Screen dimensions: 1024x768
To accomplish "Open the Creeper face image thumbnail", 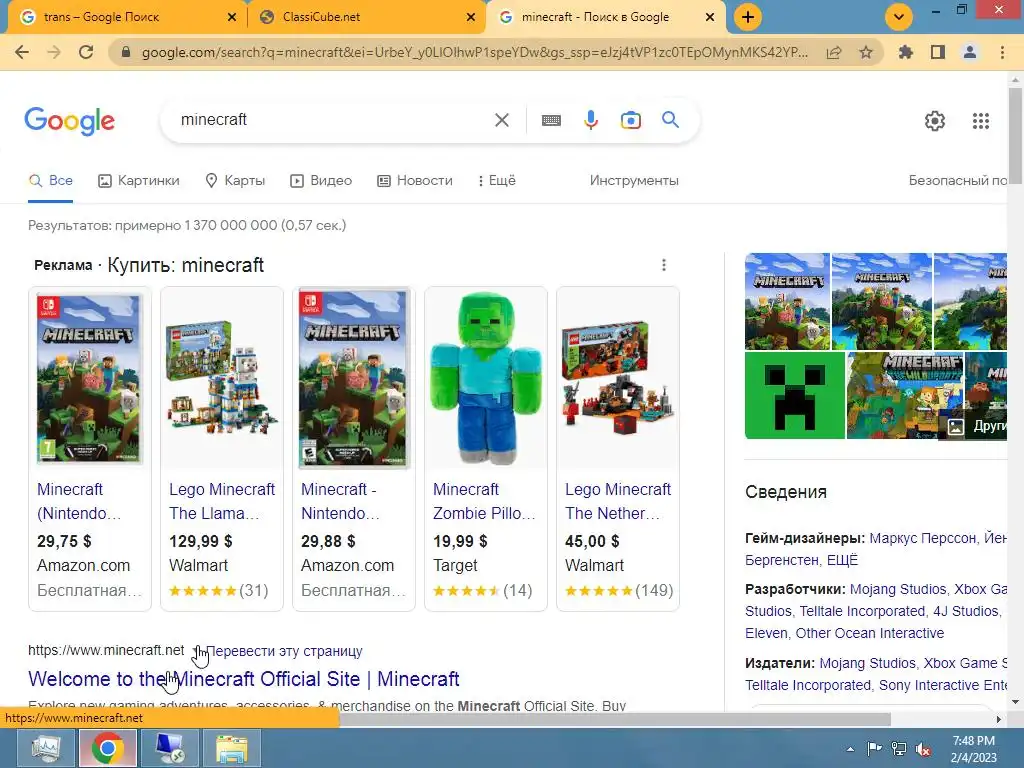I will coord(795,395).
